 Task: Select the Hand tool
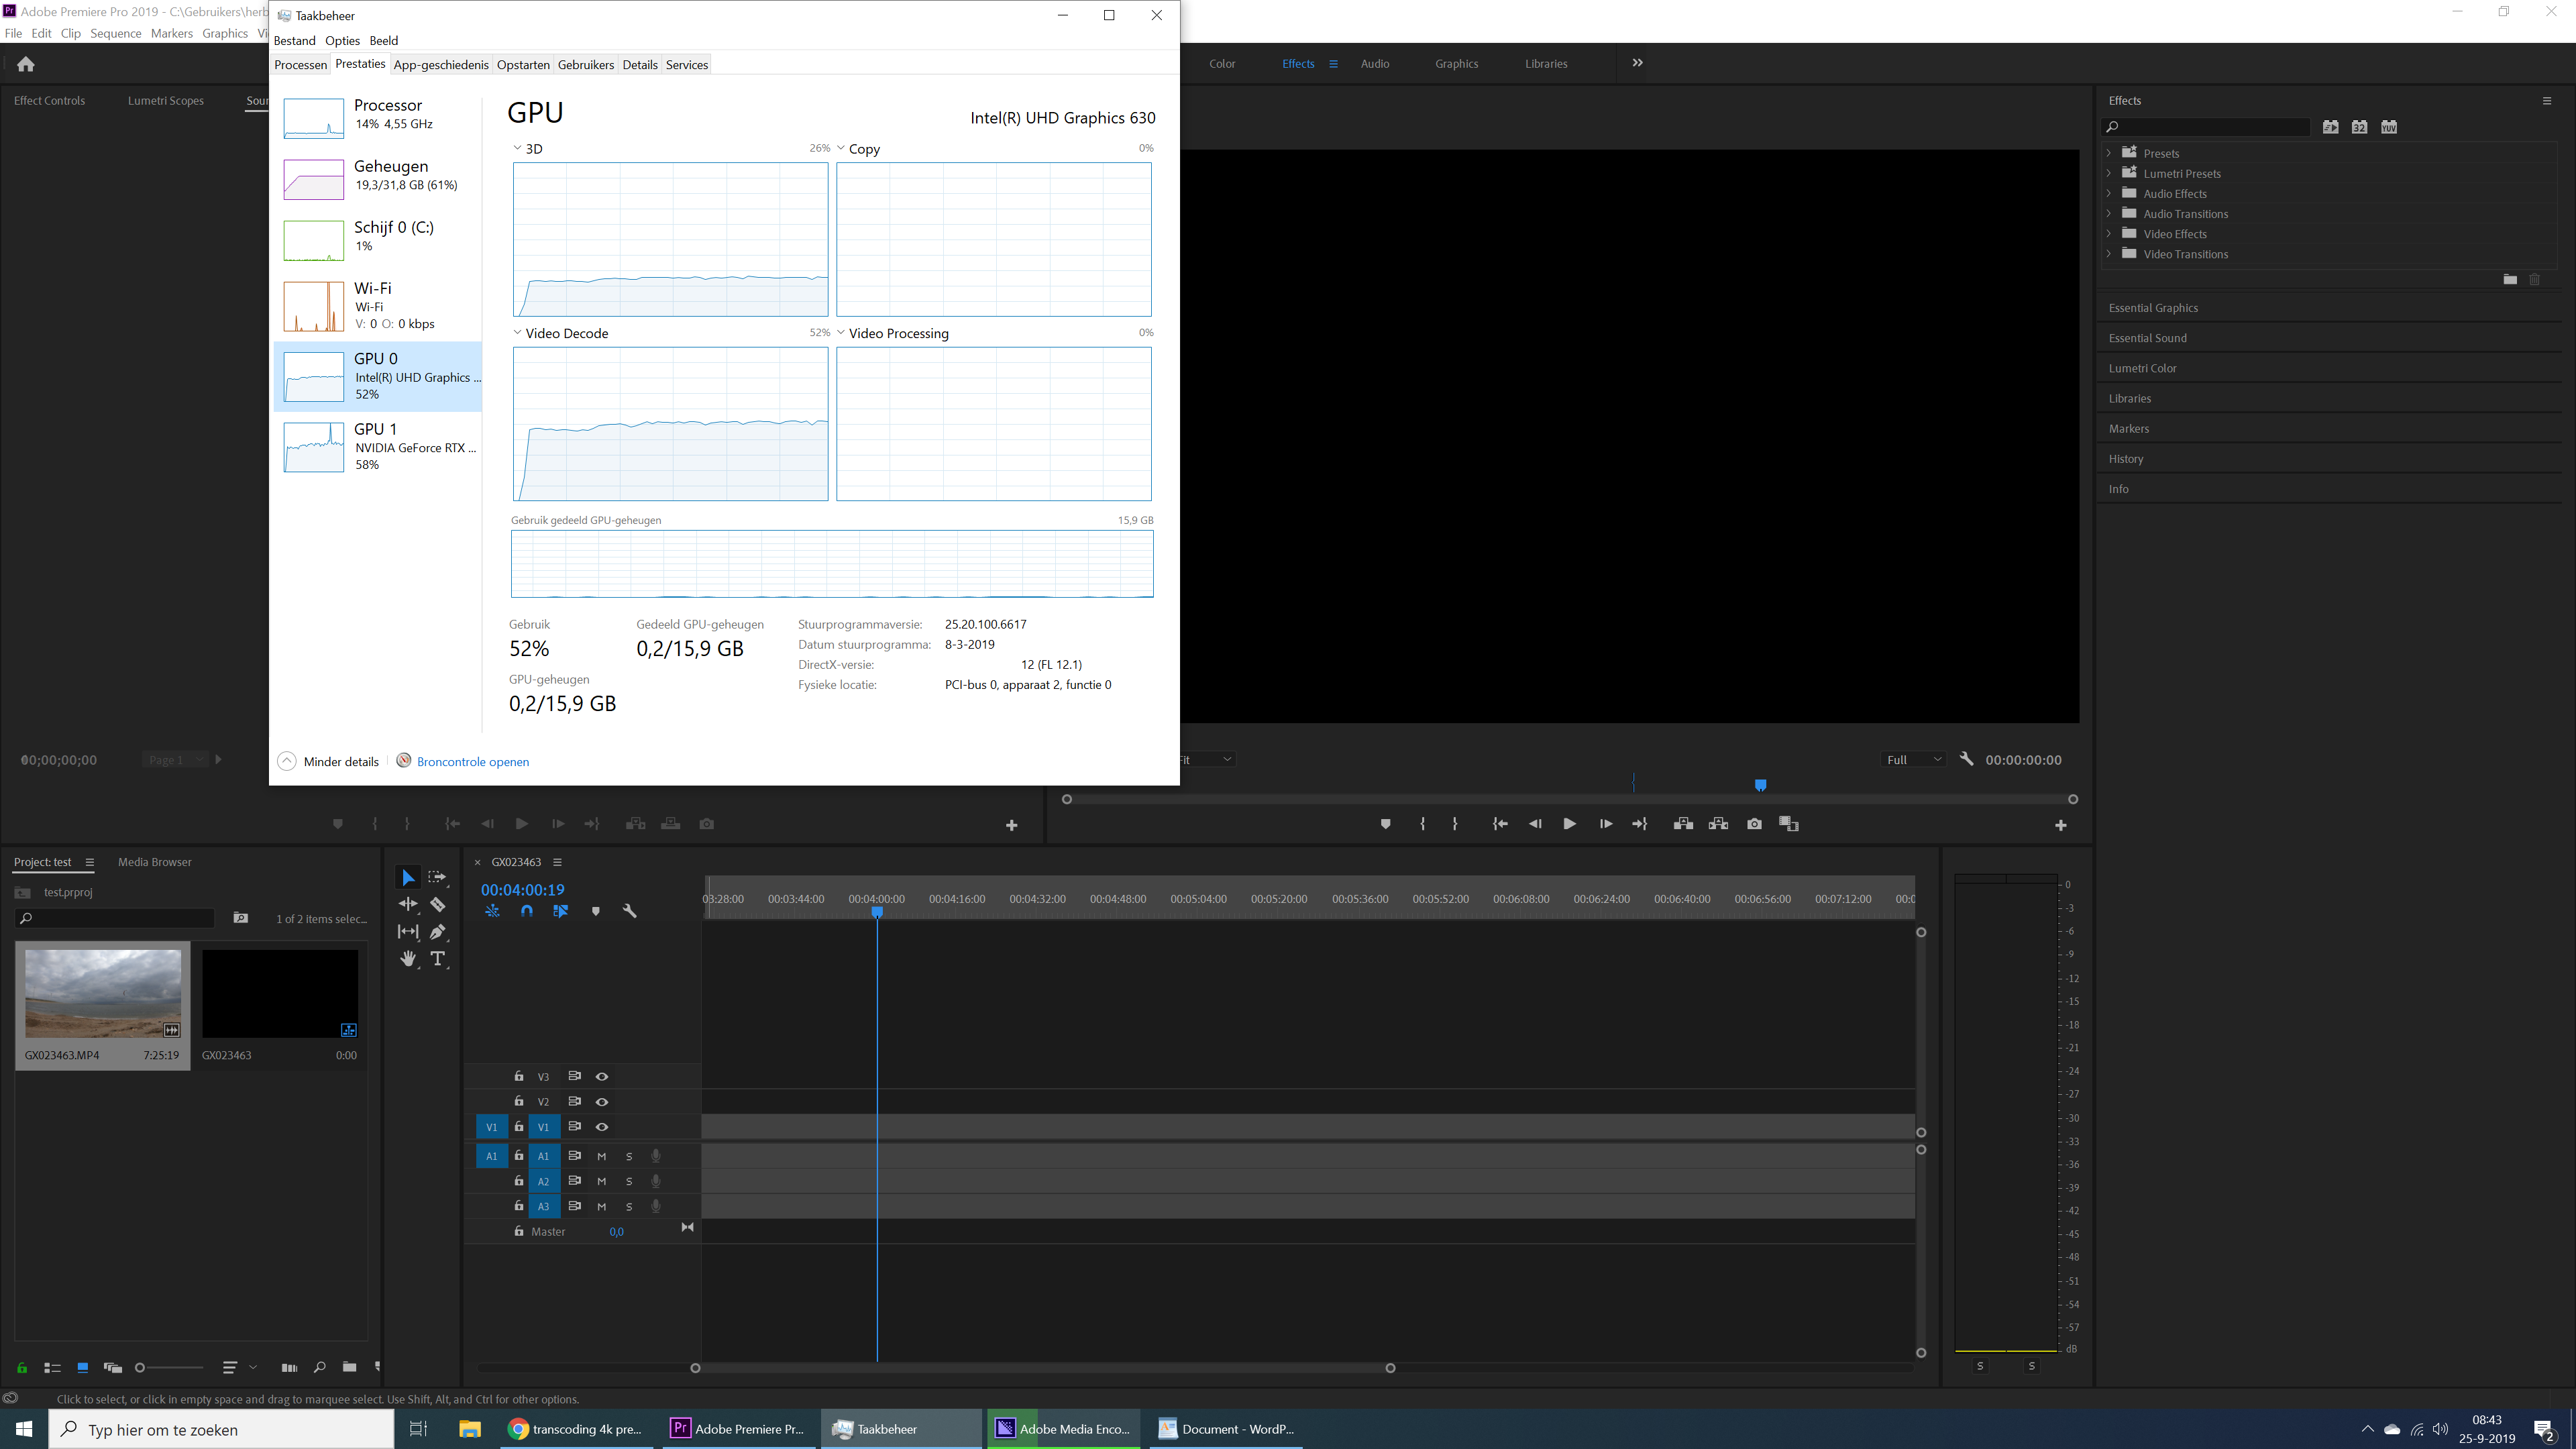(408, 958)
